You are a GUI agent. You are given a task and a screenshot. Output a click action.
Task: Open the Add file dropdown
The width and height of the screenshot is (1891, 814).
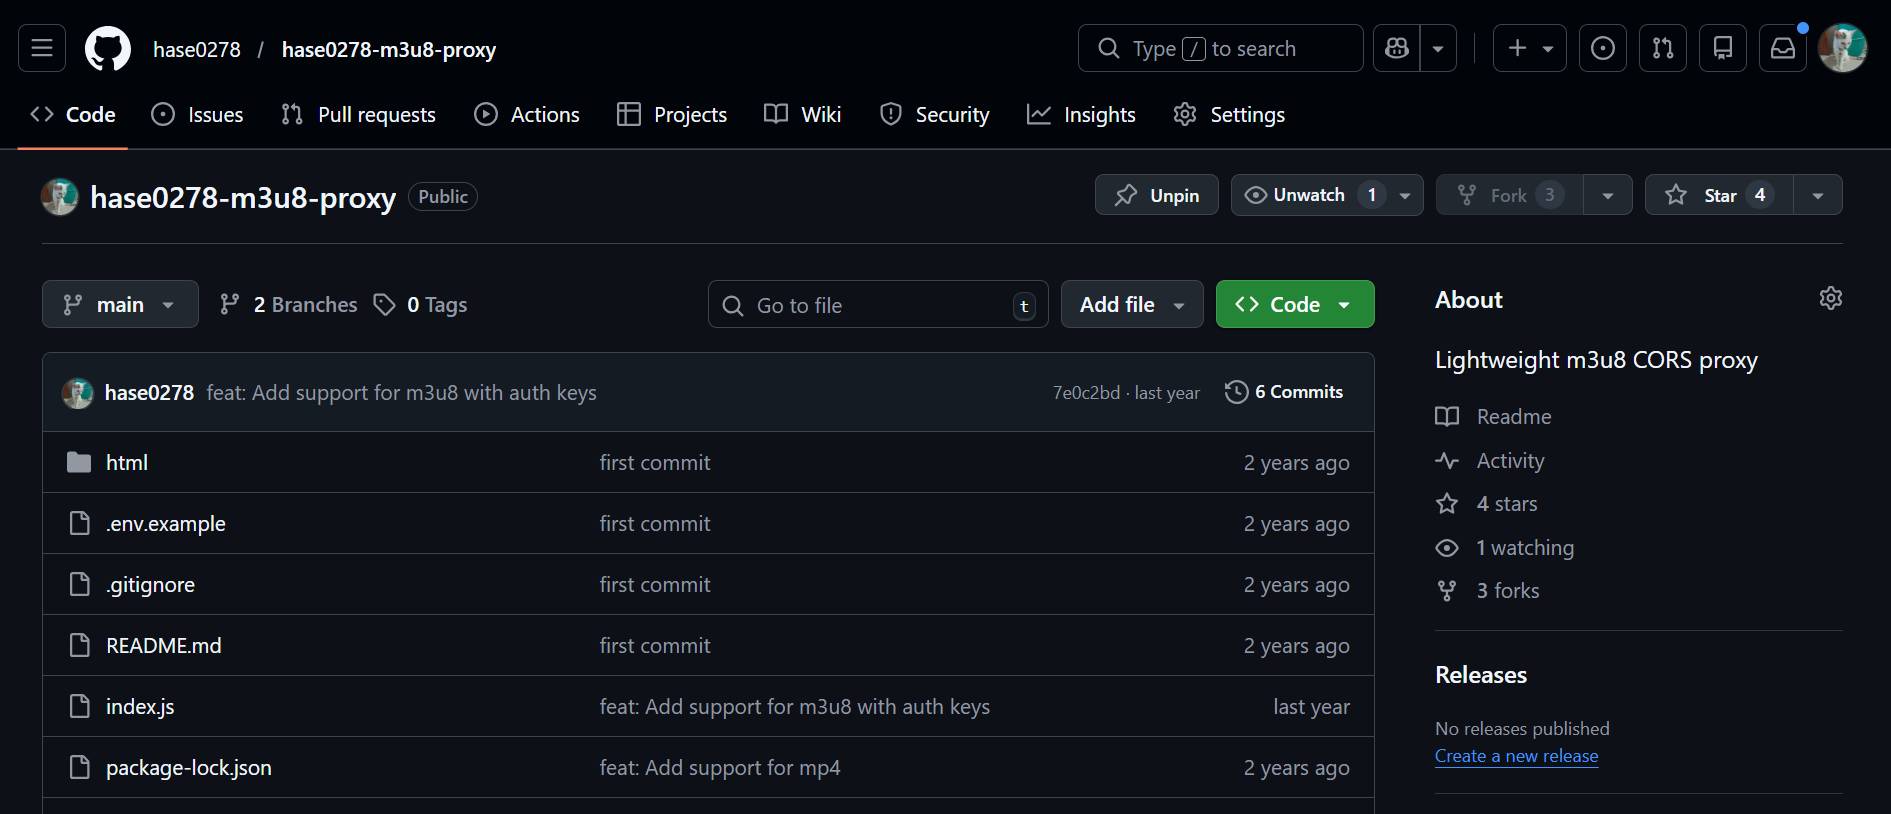coord(1131,304)
